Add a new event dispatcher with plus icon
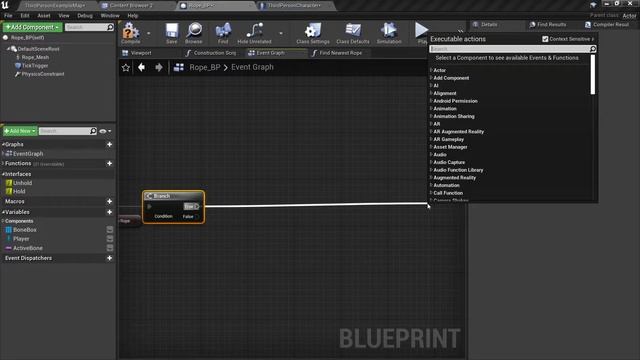This screenshot has height=360, width=640. tap(109, 258)
